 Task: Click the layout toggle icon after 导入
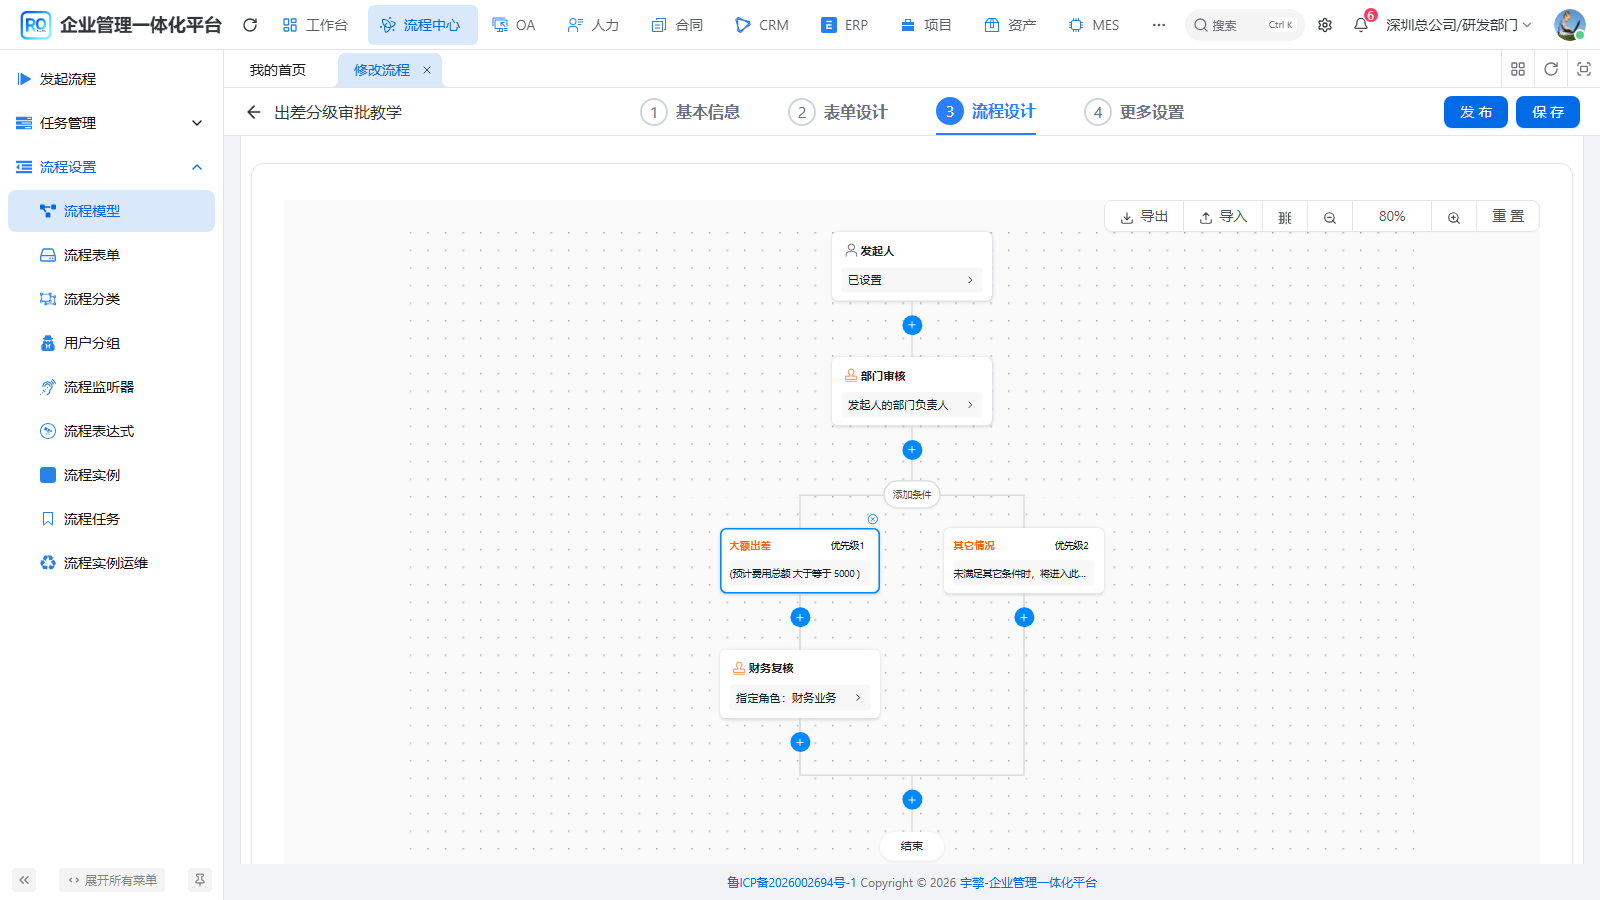point(1285,217)
